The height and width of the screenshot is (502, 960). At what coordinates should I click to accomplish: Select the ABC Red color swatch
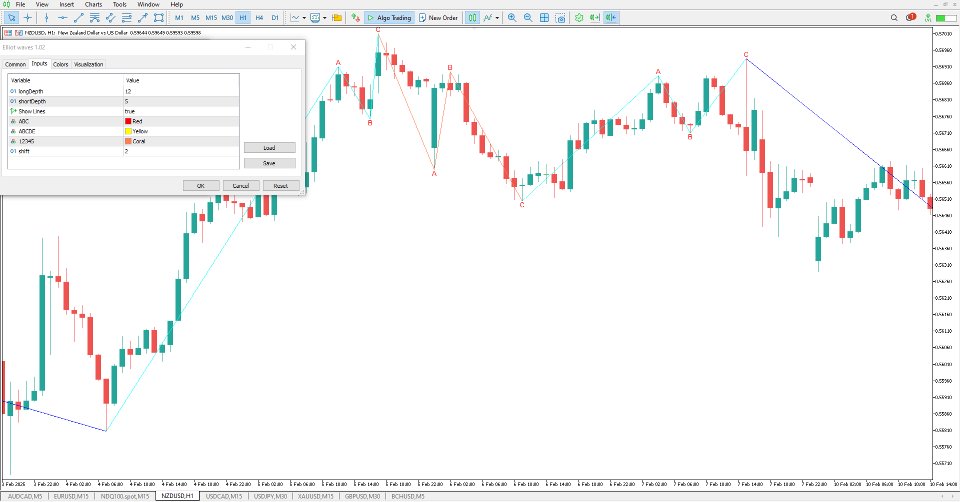click(x=129, y=121)
